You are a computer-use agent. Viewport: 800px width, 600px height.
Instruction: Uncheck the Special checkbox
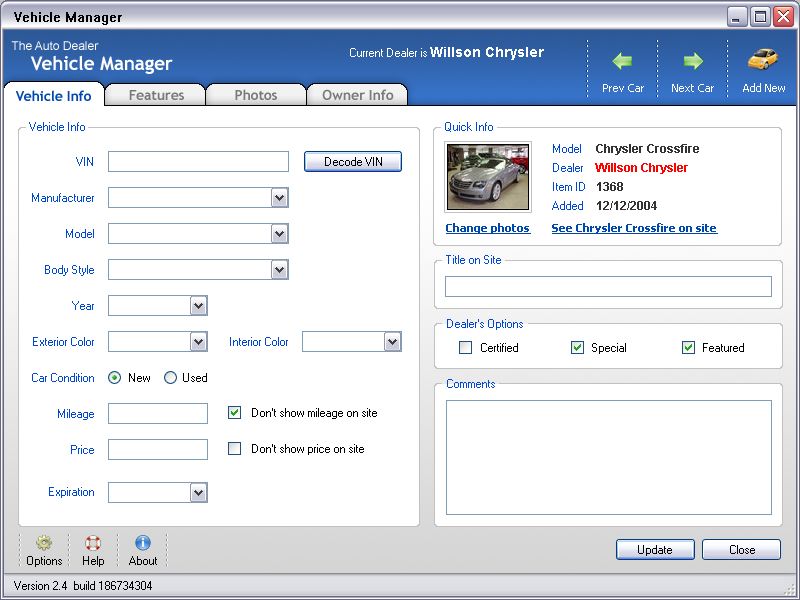[577, 348]
